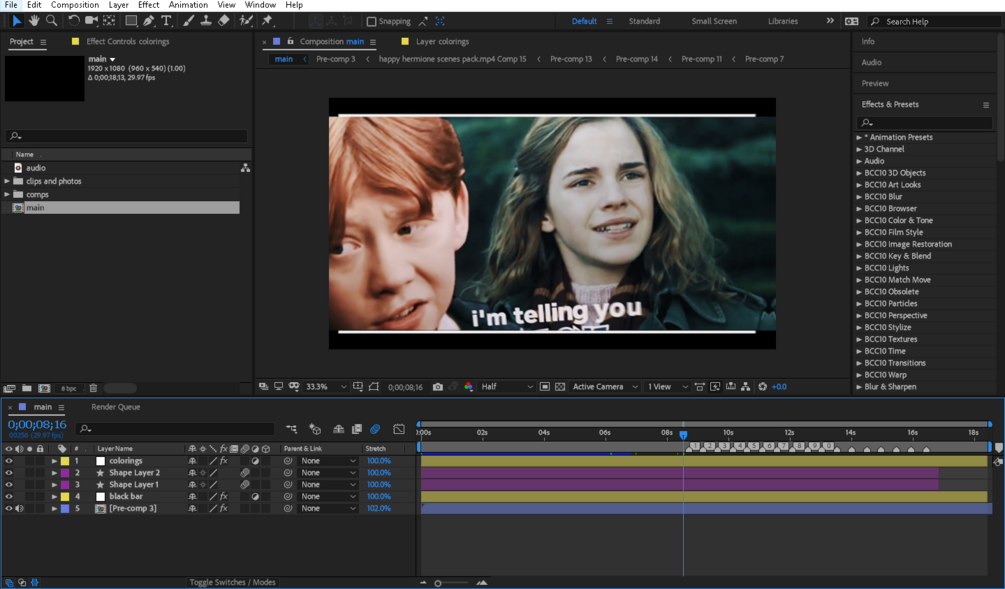This screenshot has height=589, width=1005.
Task: Open the Active Camera dropdown
Action: point(605,387)
